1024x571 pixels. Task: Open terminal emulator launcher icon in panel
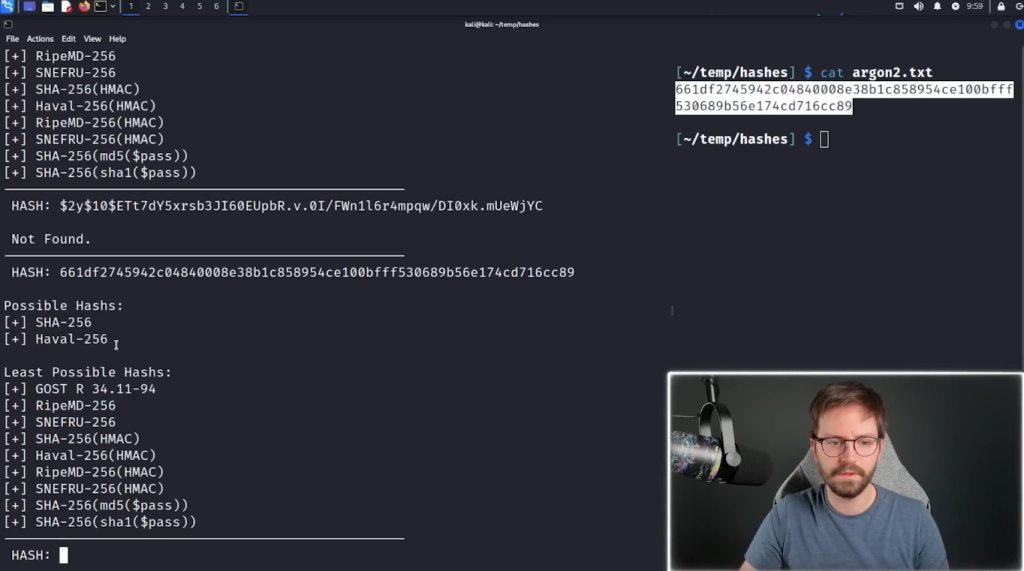pos(101,7)
